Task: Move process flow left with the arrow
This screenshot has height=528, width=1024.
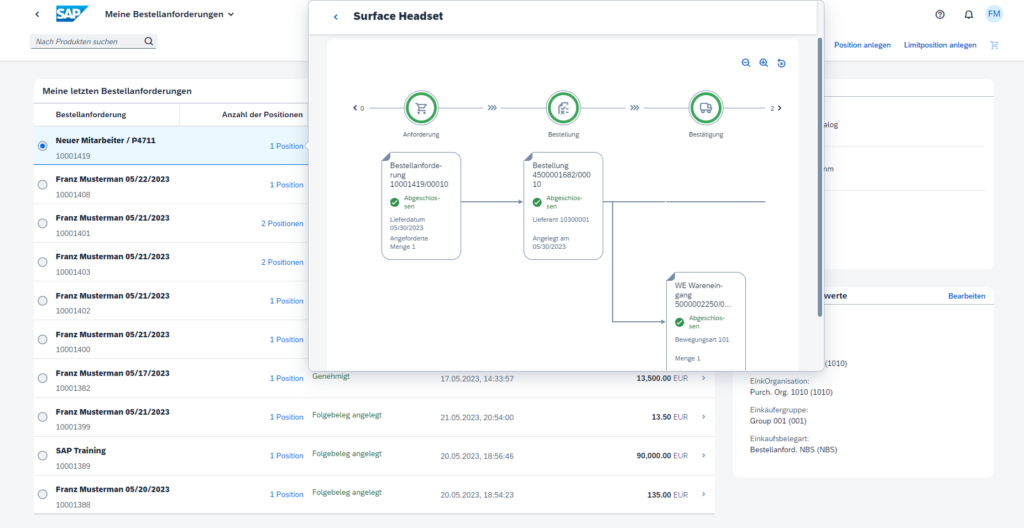Action: point(355,108)
